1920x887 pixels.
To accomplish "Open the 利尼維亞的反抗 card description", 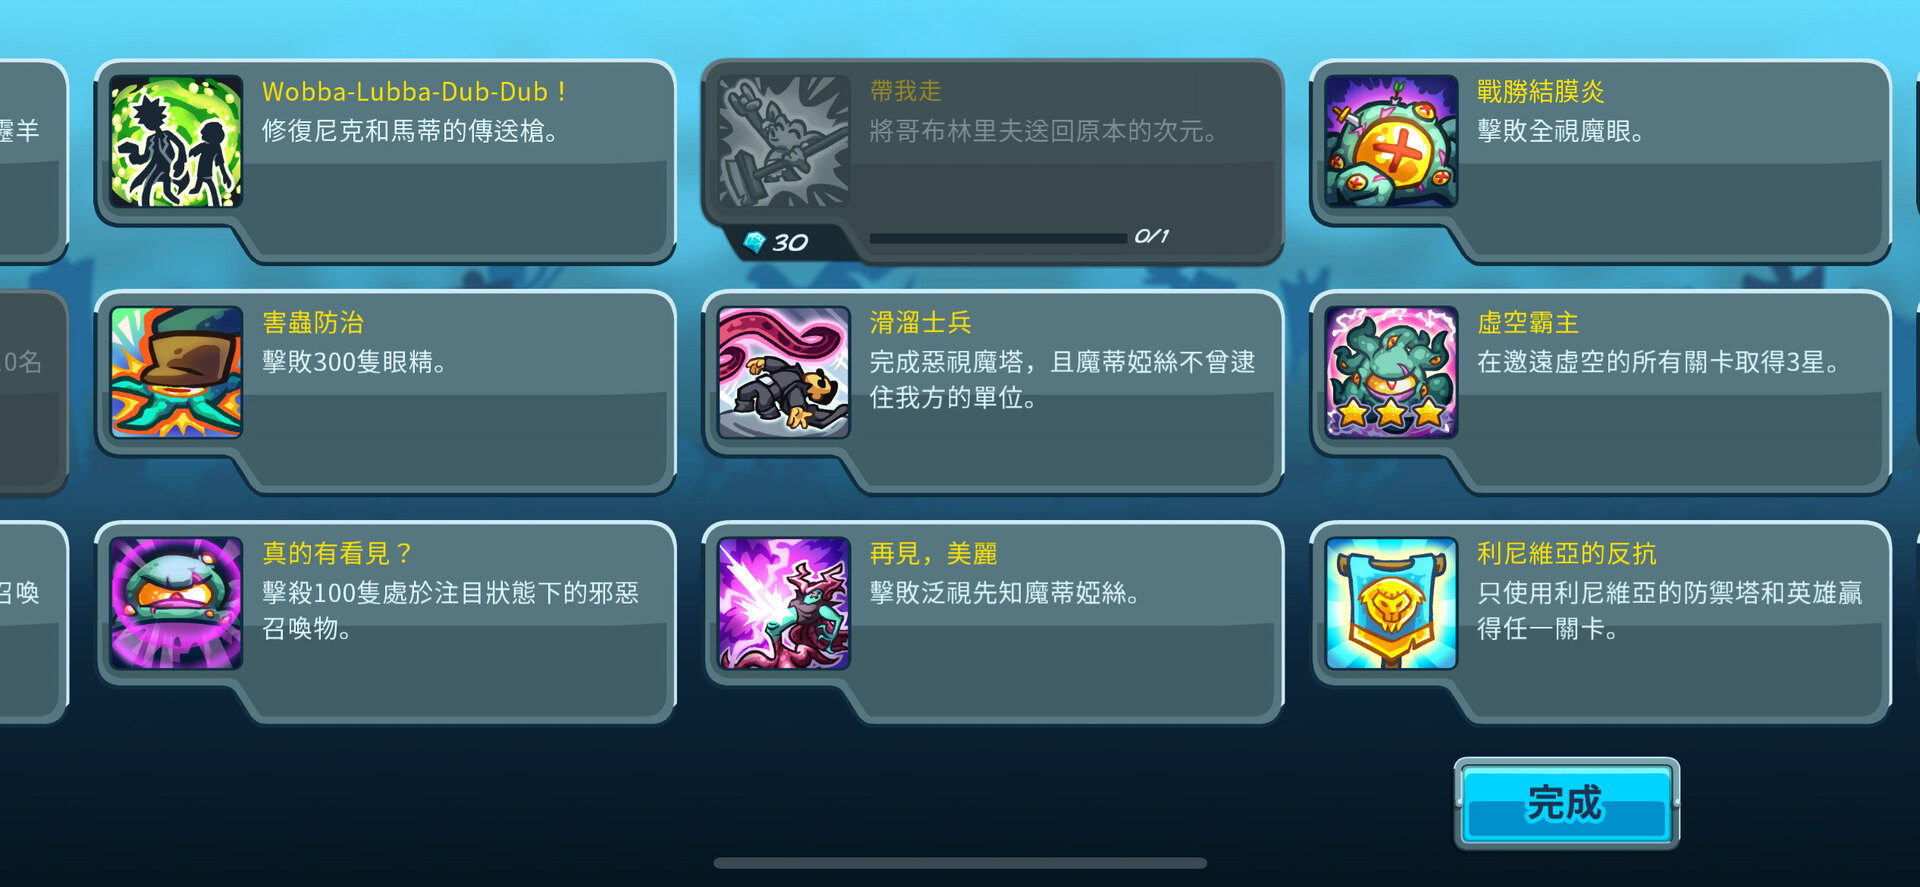I will pos(1670,611).
